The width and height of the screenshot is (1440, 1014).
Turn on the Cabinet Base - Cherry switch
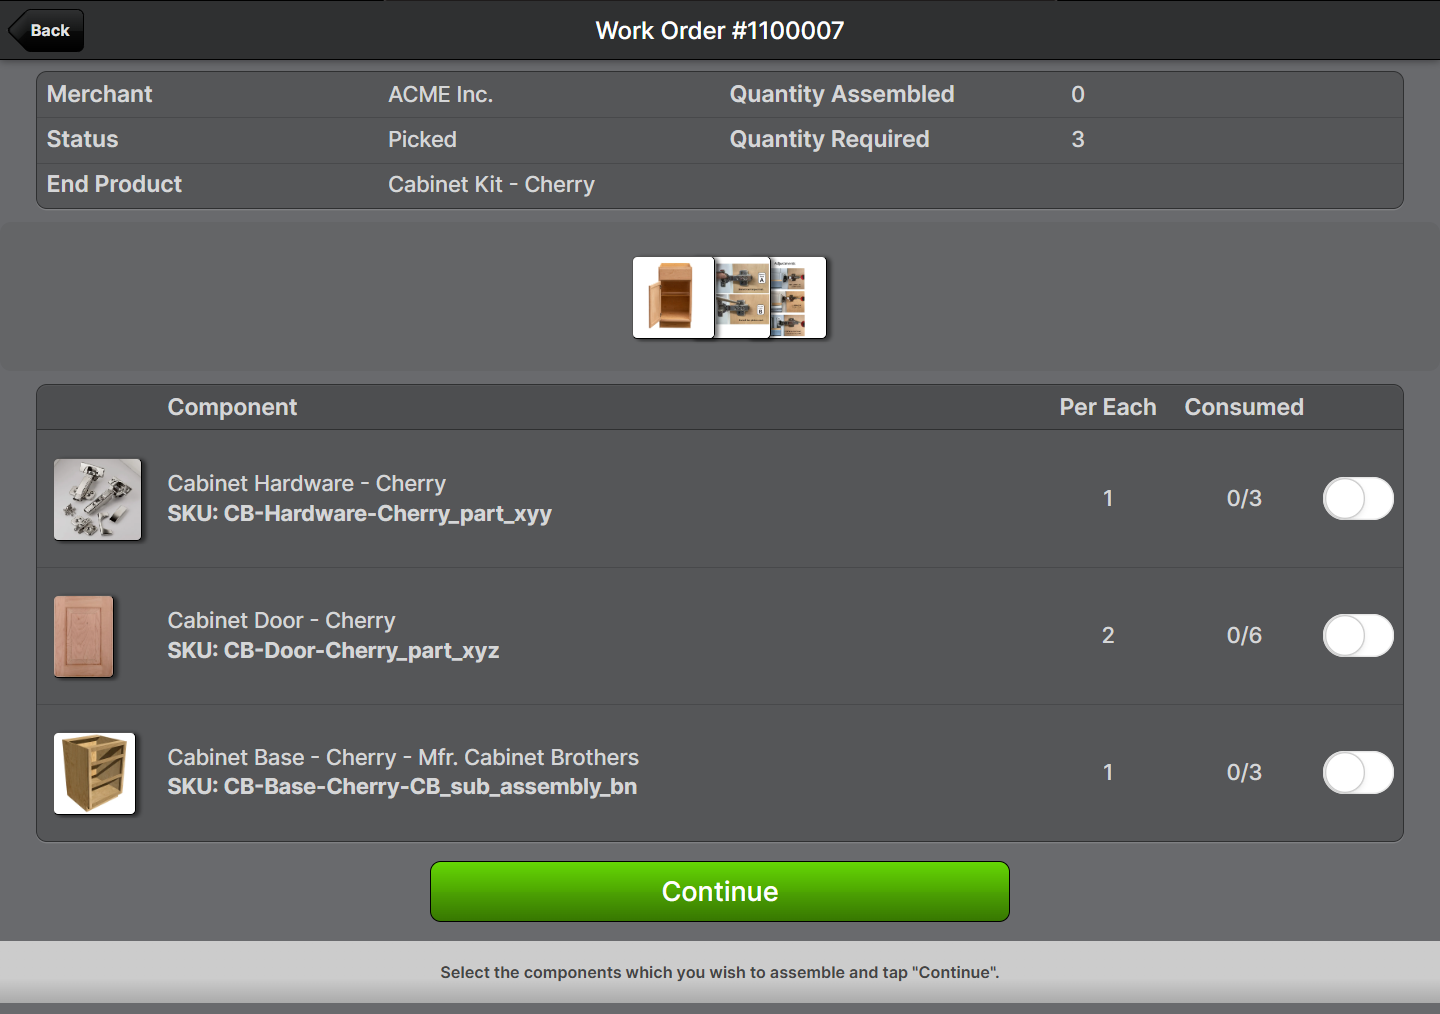[1358, 772]
